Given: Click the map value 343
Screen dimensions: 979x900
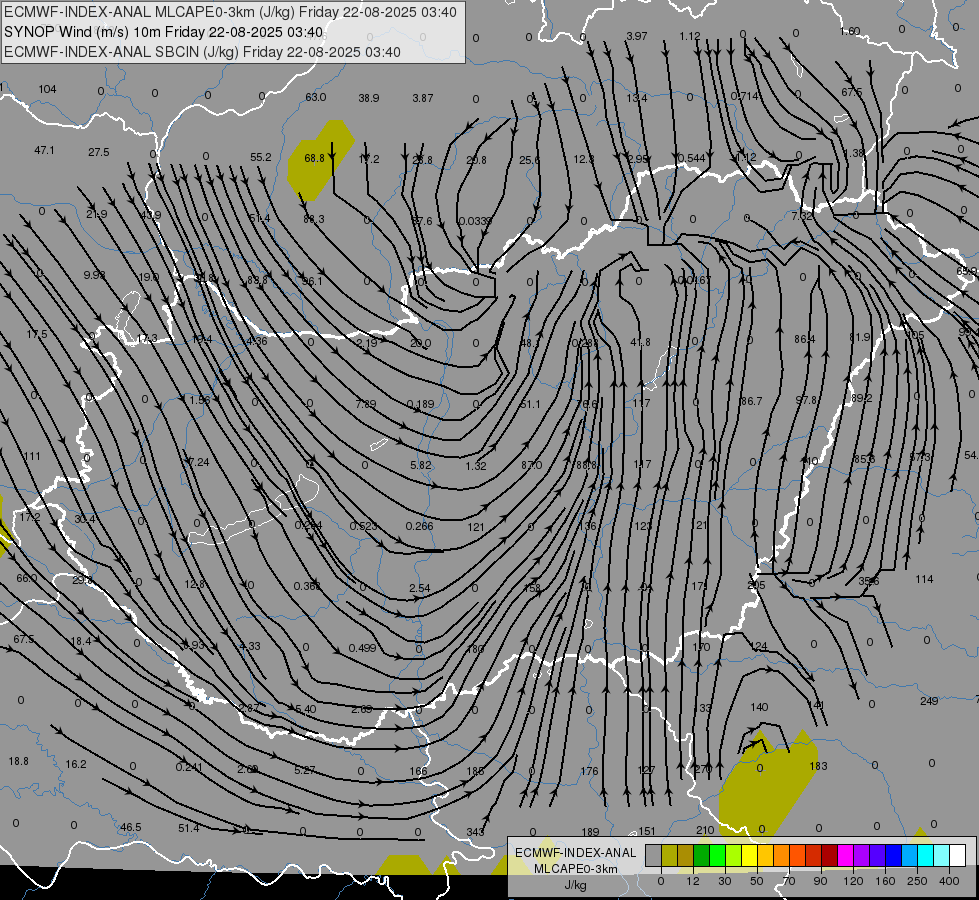Looking at the screenshot, I should (x=475, y=832).
